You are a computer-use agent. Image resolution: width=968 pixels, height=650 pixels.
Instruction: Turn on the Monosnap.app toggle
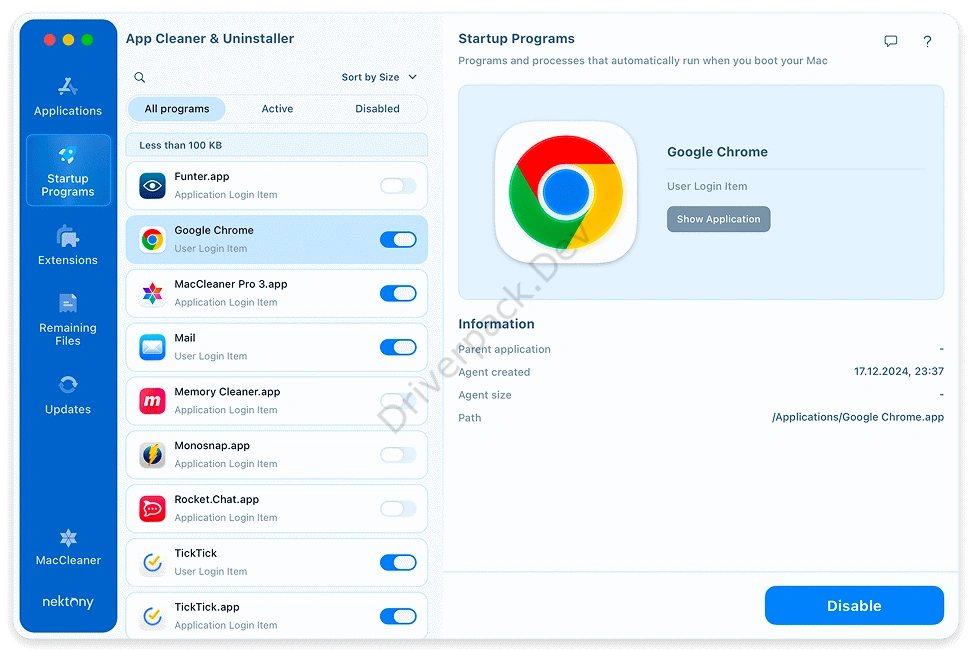[398, 455]
